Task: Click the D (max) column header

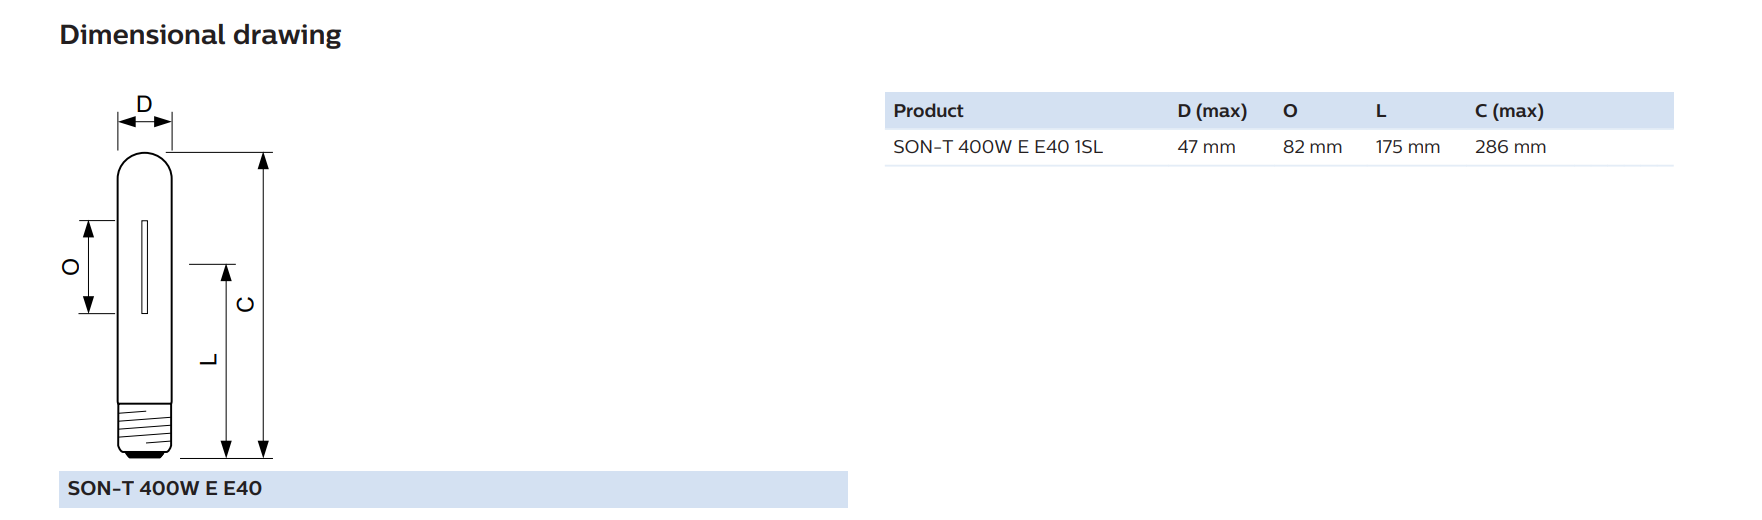Action: tap(1212, 111)
